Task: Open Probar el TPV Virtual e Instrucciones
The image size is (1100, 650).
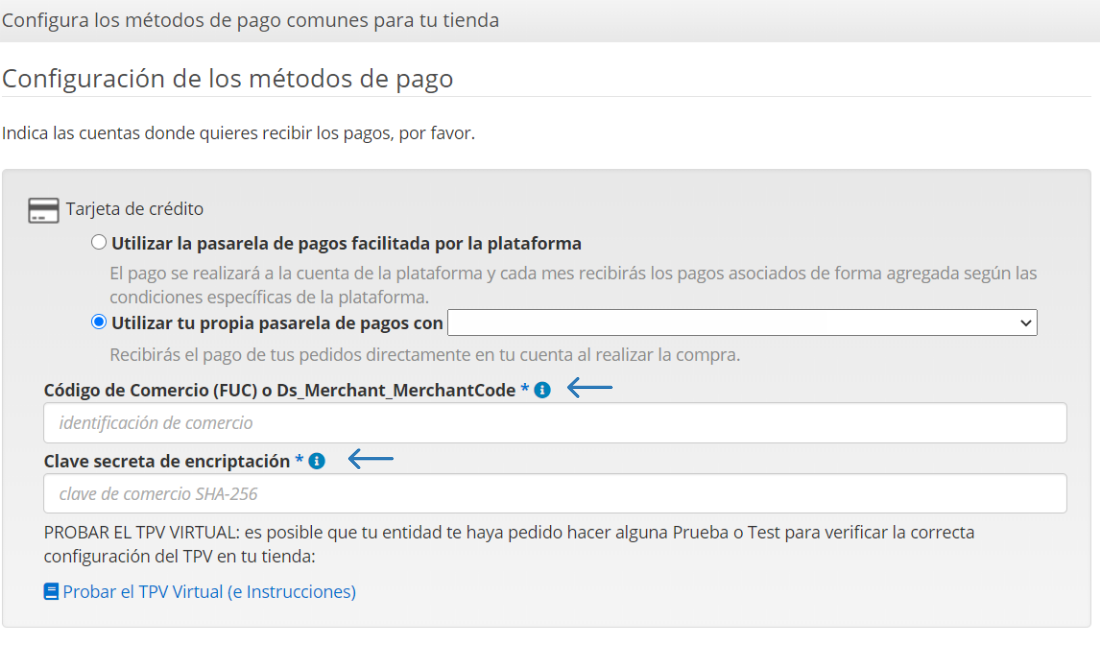Action: (210, 591)
